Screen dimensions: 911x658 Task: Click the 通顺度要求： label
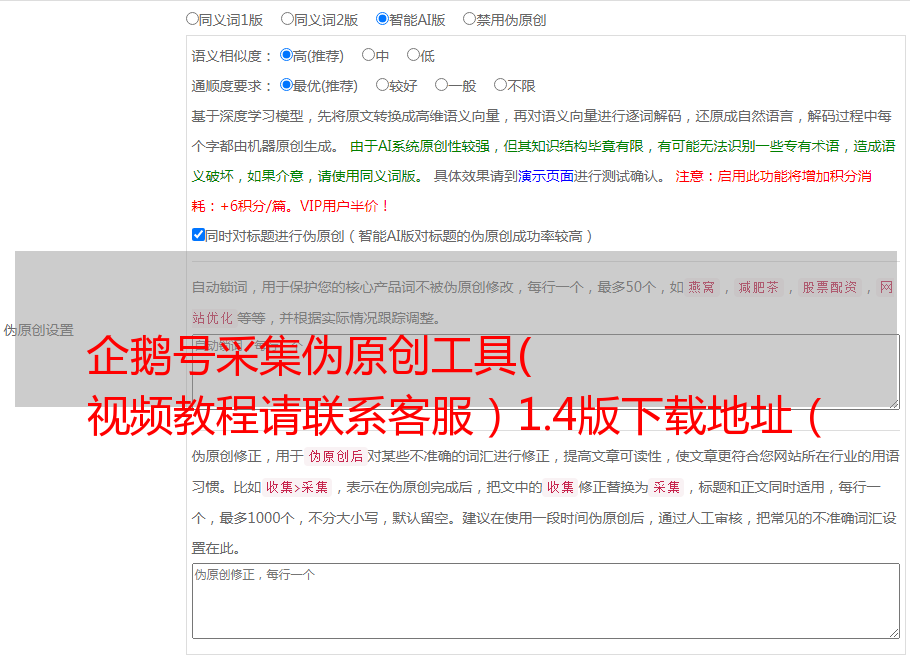click(x=232, y=86)
